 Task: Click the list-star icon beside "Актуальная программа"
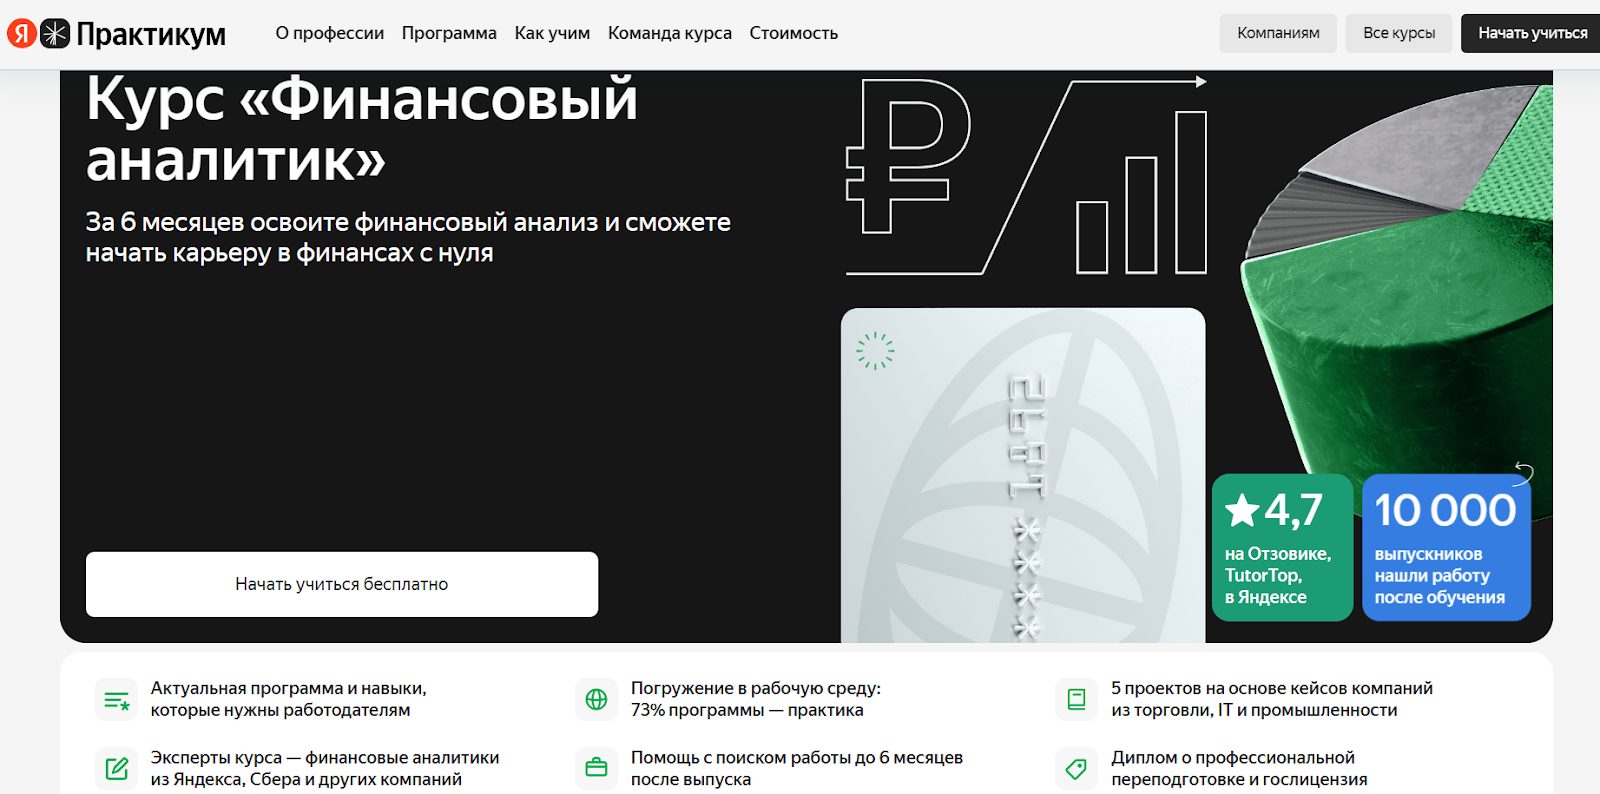pyautogui.click(x=117, y=700)
